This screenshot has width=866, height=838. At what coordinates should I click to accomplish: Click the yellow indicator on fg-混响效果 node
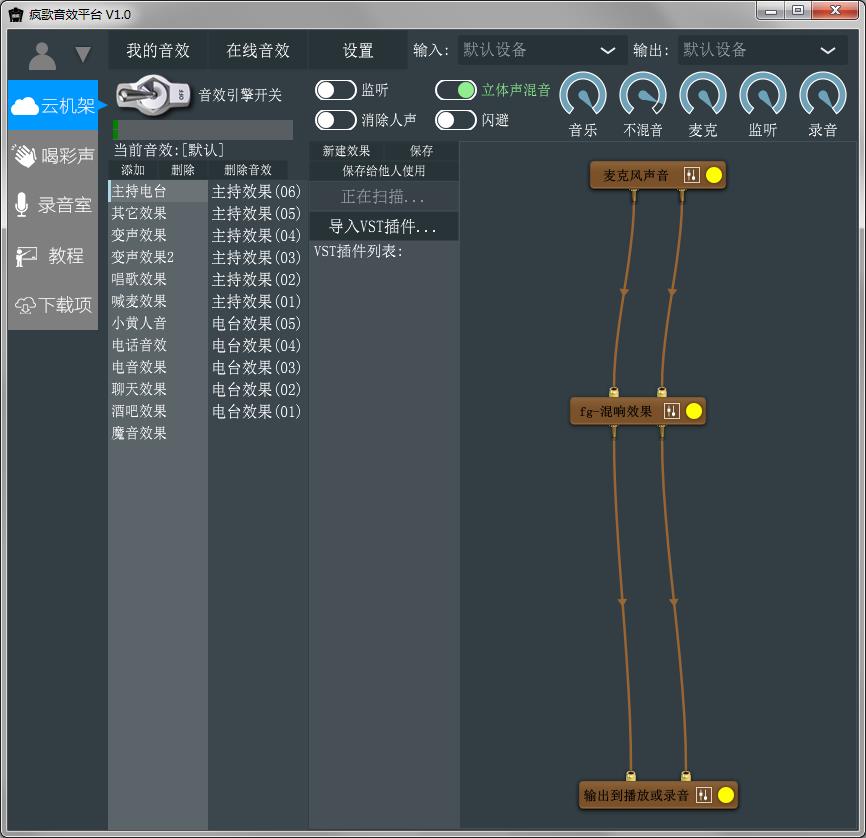pos(694,411)
